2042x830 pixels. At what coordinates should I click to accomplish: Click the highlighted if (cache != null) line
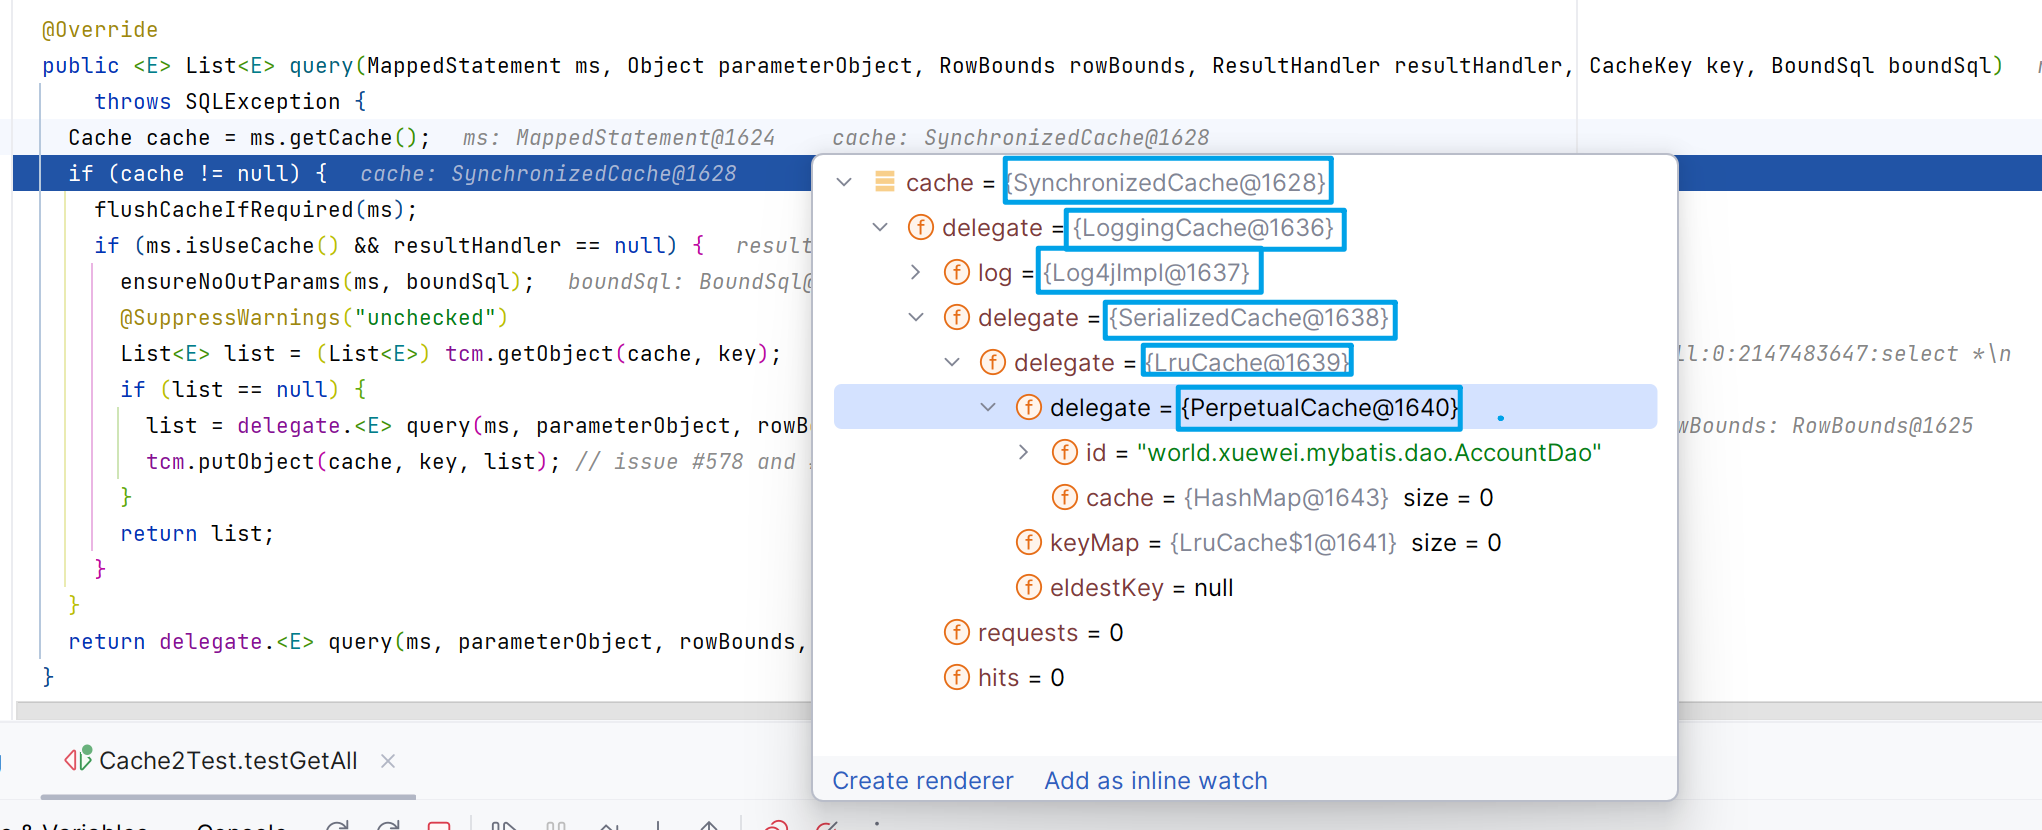tap(198, 174)
